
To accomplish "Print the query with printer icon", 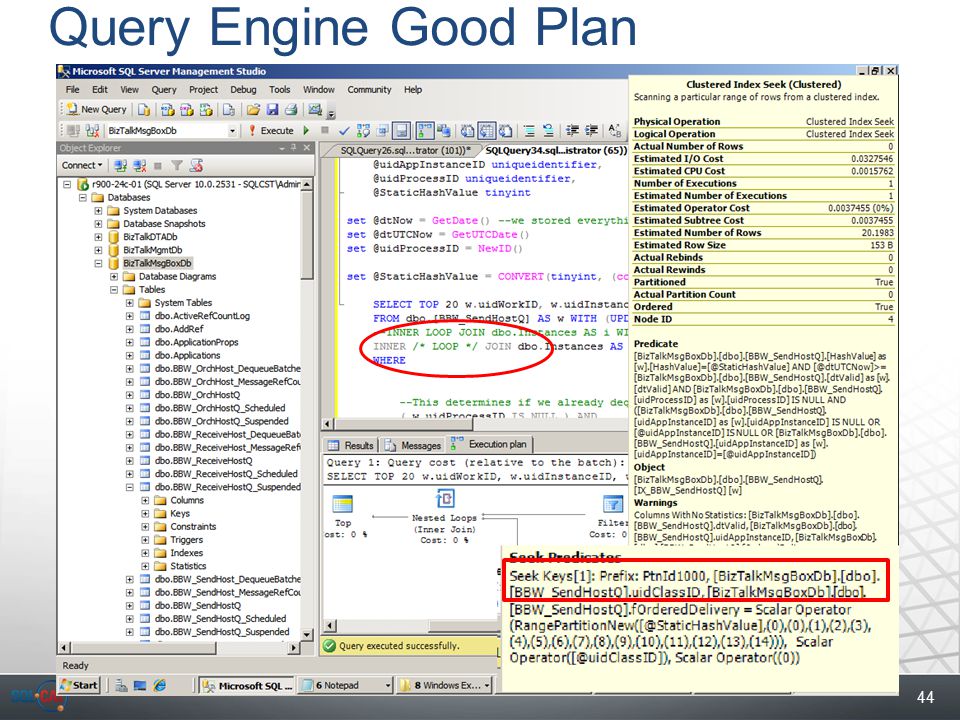I will [291, 110].
